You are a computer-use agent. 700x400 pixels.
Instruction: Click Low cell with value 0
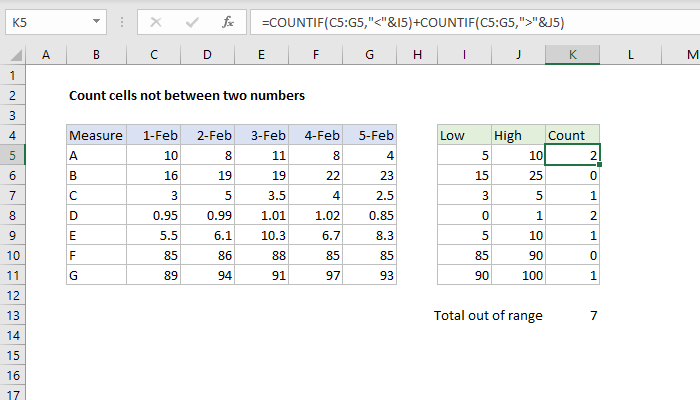(464, 216)
